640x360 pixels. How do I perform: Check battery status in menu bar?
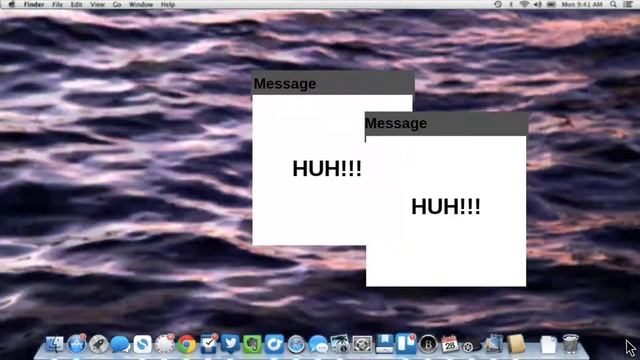pyautogui.click(x=551, y=4)
